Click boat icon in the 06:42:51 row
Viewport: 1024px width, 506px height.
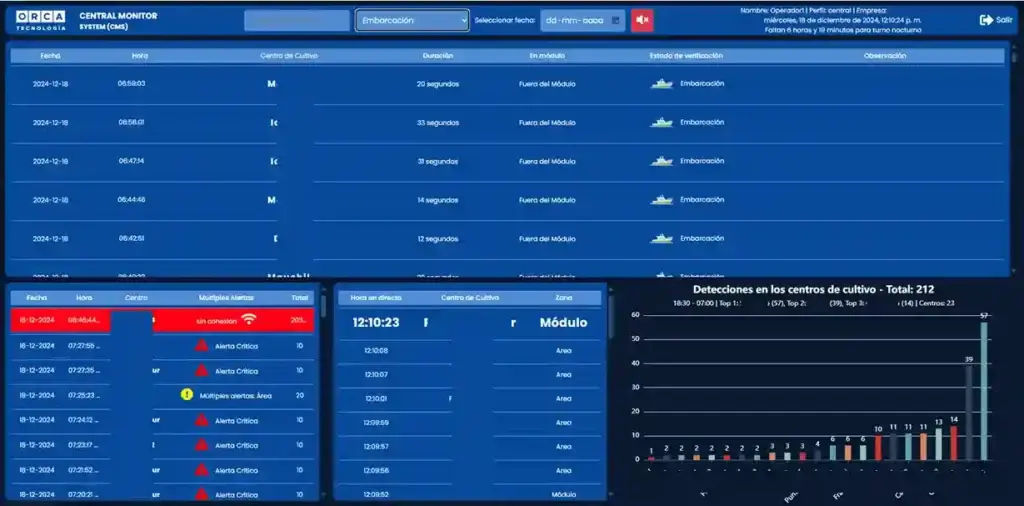(661, 239)
